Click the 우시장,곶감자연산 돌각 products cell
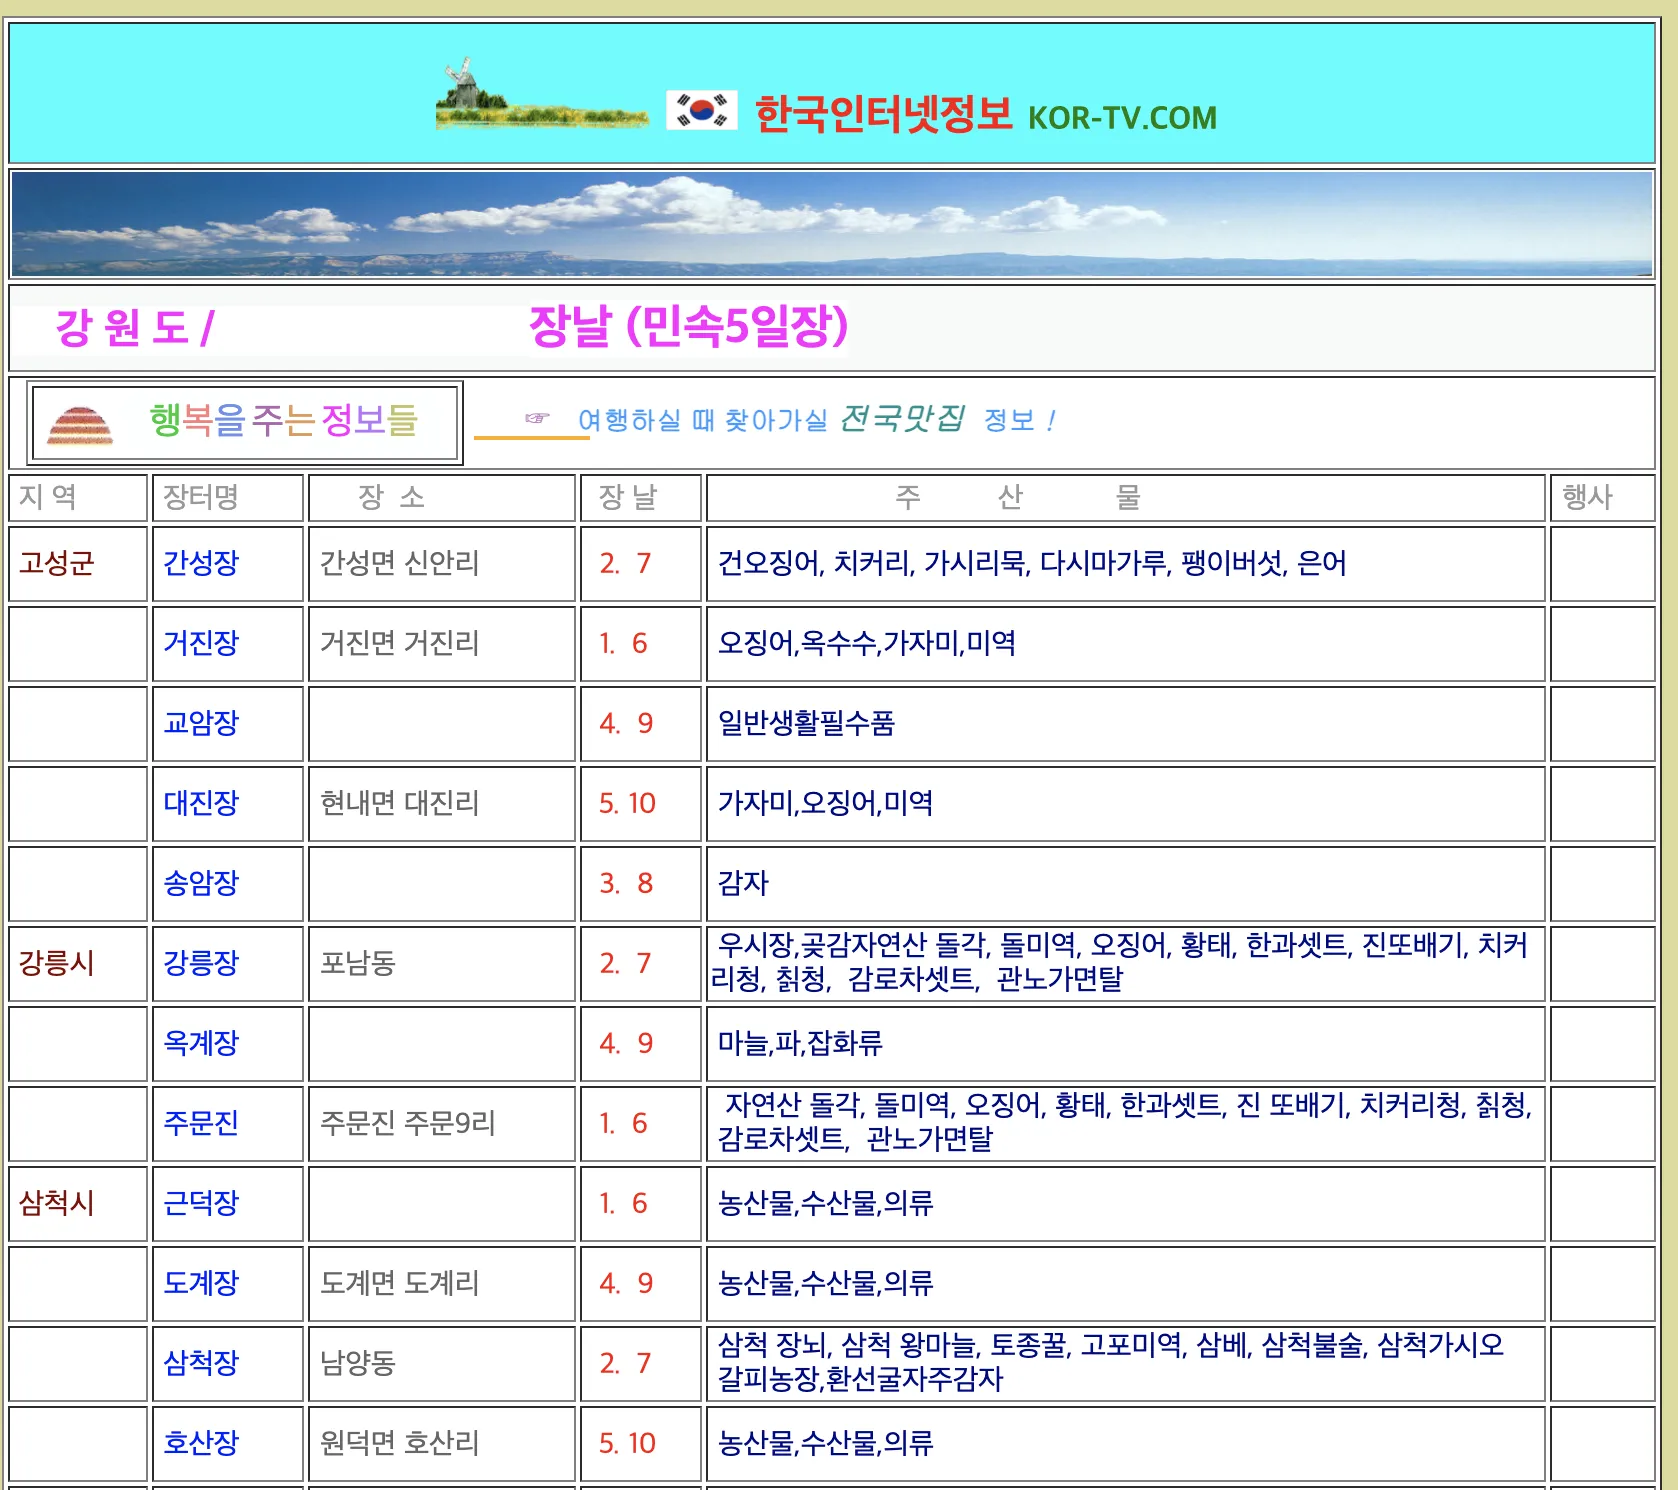 point(1125,963)
